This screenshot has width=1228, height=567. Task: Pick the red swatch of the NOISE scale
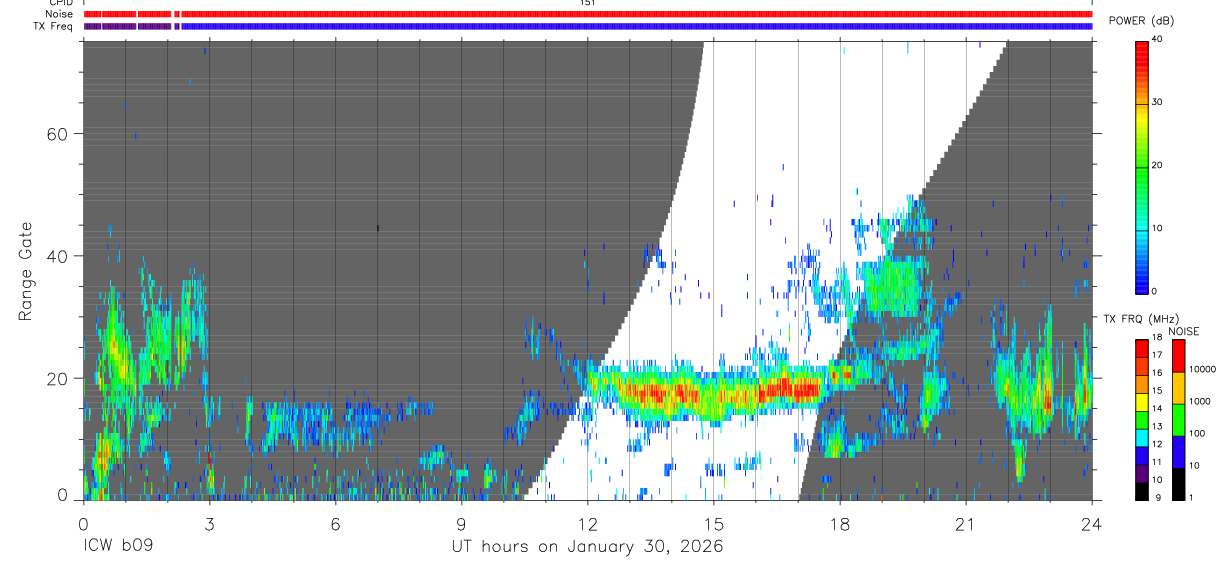pos(1178,356)
